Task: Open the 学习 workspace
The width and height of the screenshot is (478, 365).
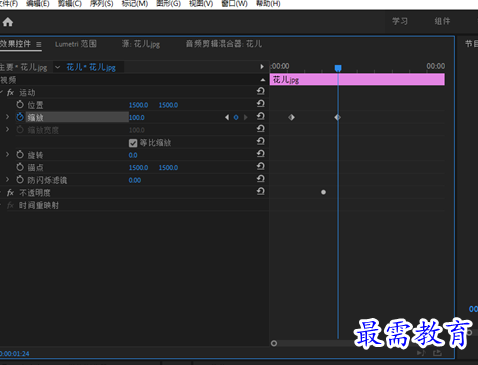Action: pyautogui.click(x=400, y=21)
